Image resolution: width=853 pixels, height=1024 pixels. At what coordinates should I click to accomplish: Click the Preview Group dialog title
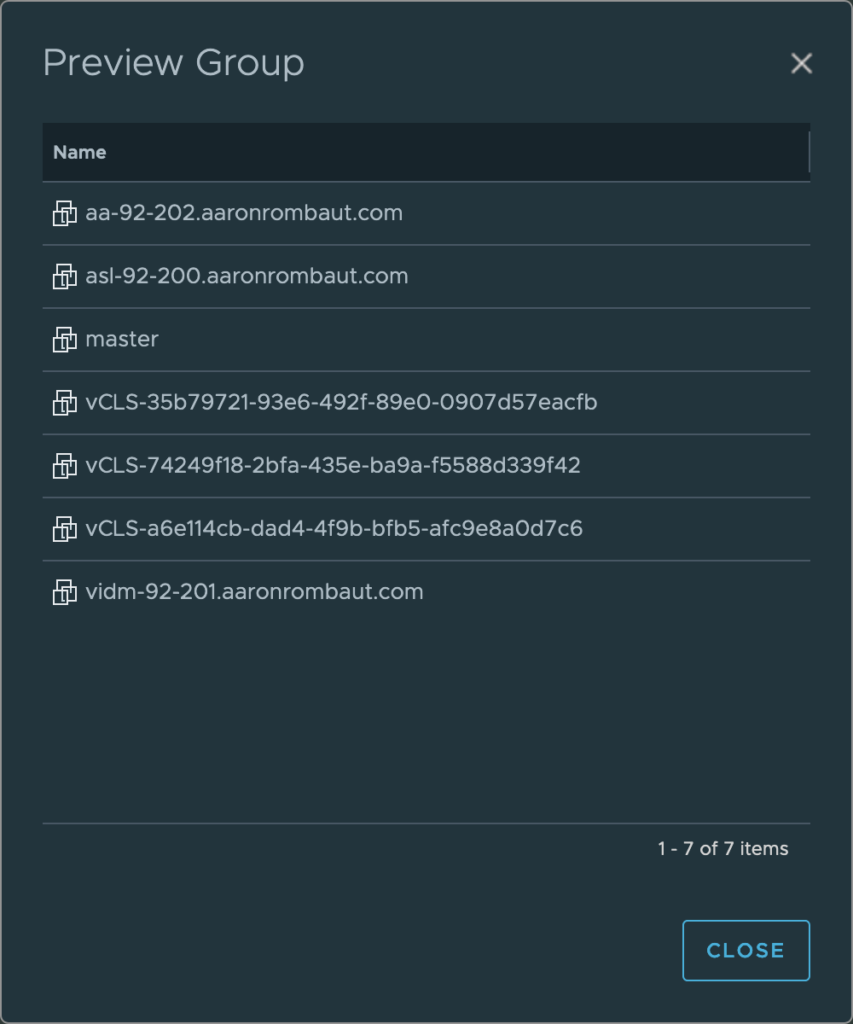click(173, 63)
